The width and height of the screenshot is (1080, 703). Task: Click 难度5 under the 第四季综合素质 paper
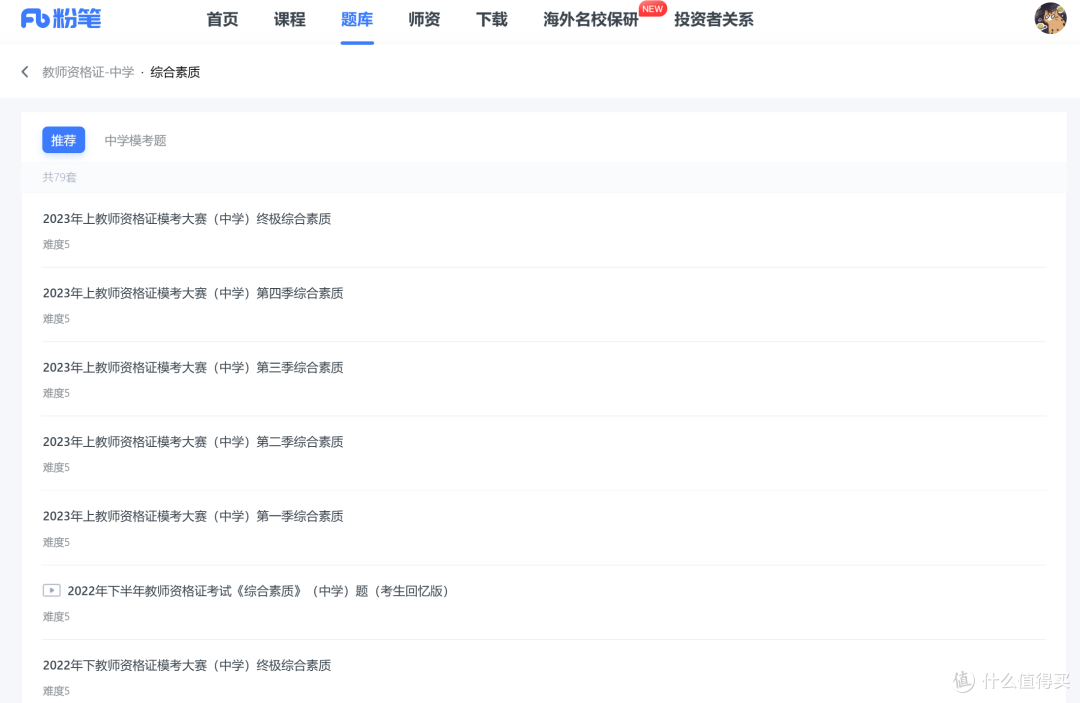tap(56, 319)
